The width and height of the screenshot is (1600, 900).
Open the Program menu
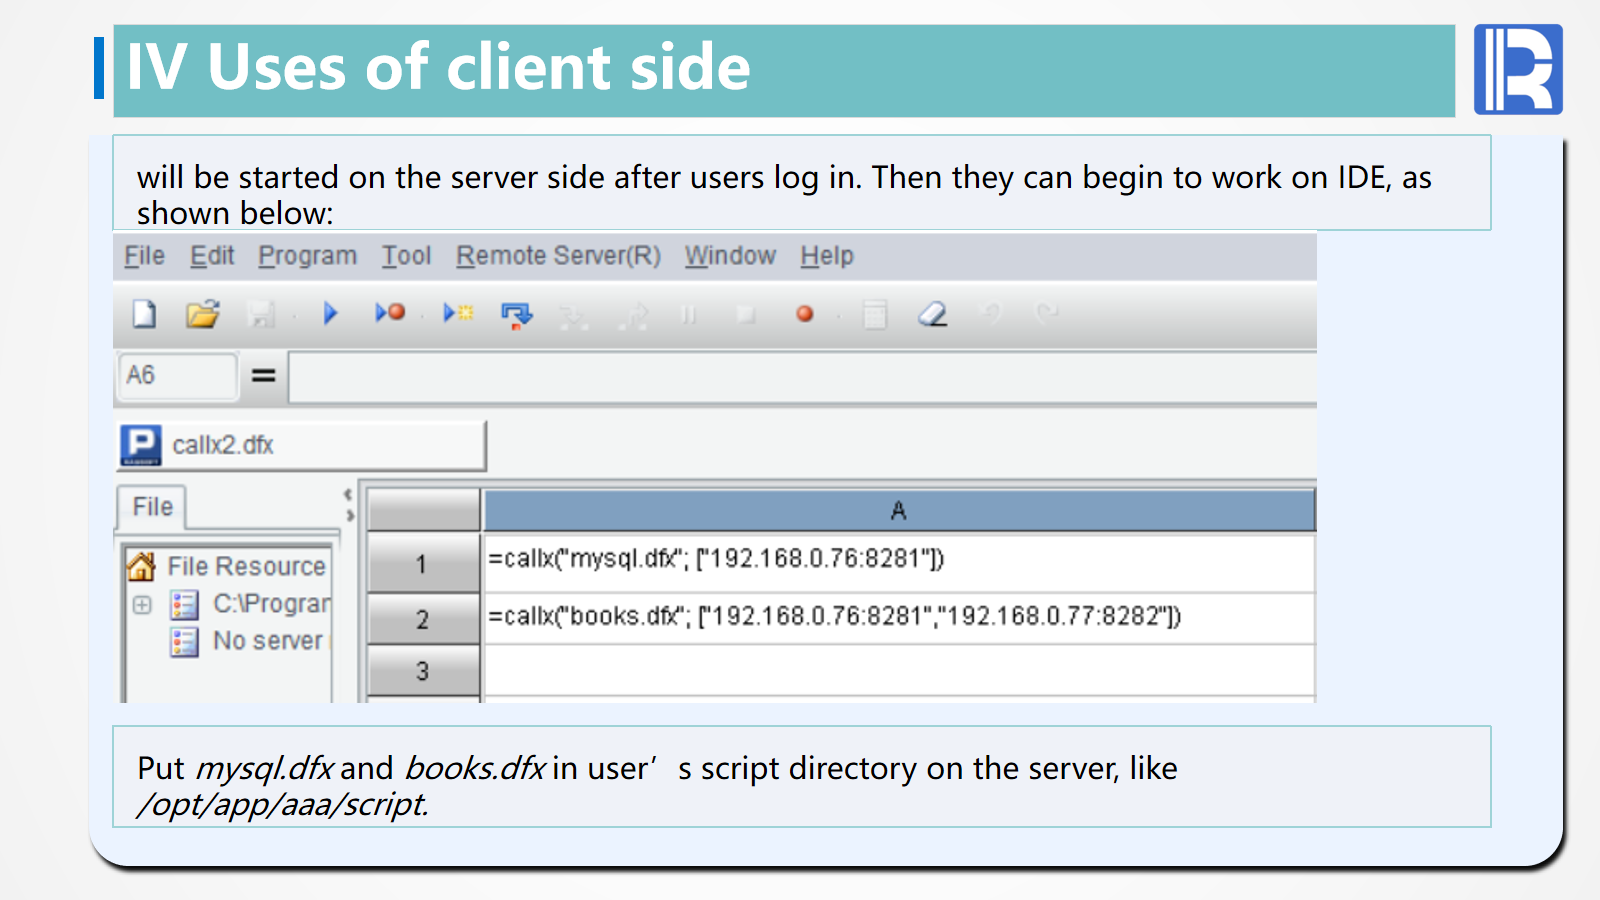tap(307, 256)
